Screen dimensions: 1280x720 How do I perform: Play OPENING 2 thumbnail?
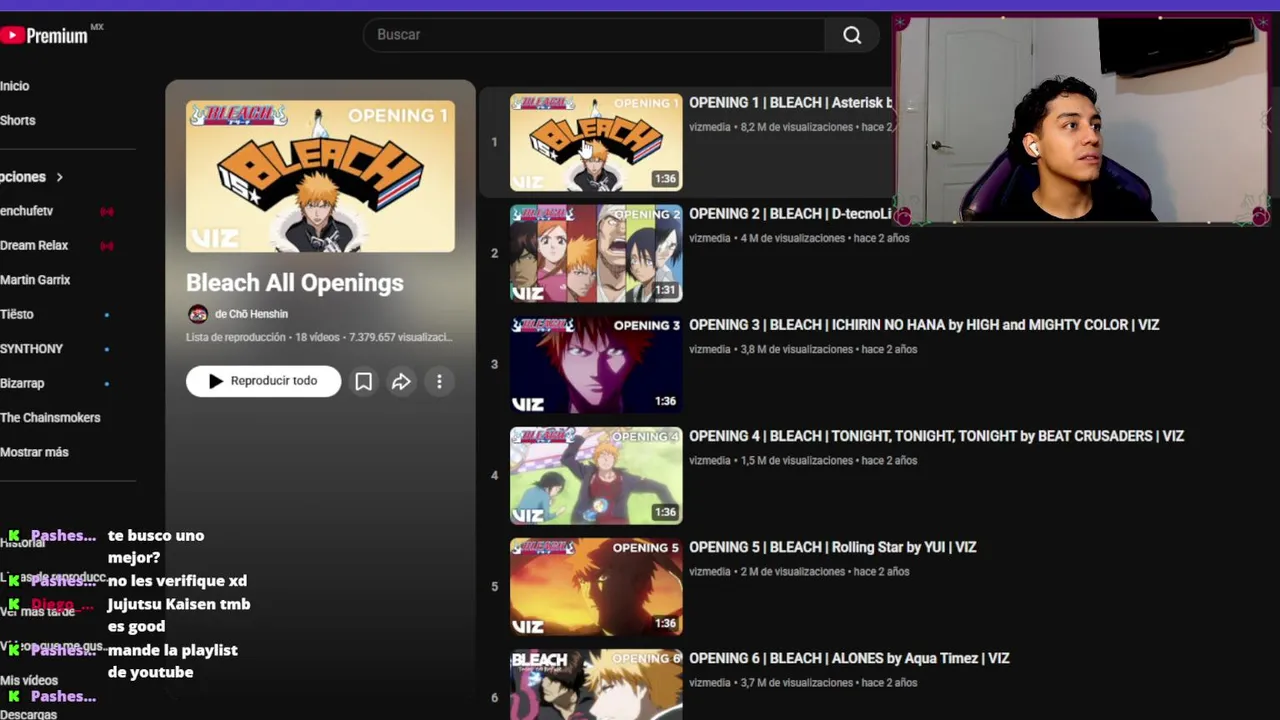(x=596, y=253)
